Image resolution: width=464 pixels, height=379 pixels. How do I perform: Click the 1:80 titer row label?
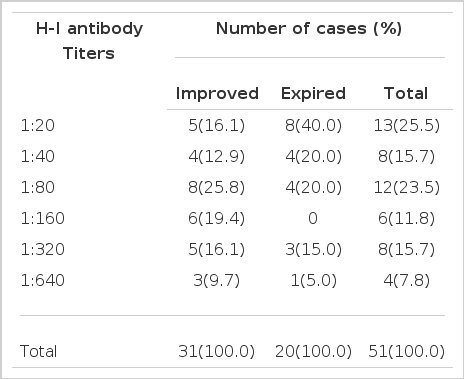tap(38, 187)
